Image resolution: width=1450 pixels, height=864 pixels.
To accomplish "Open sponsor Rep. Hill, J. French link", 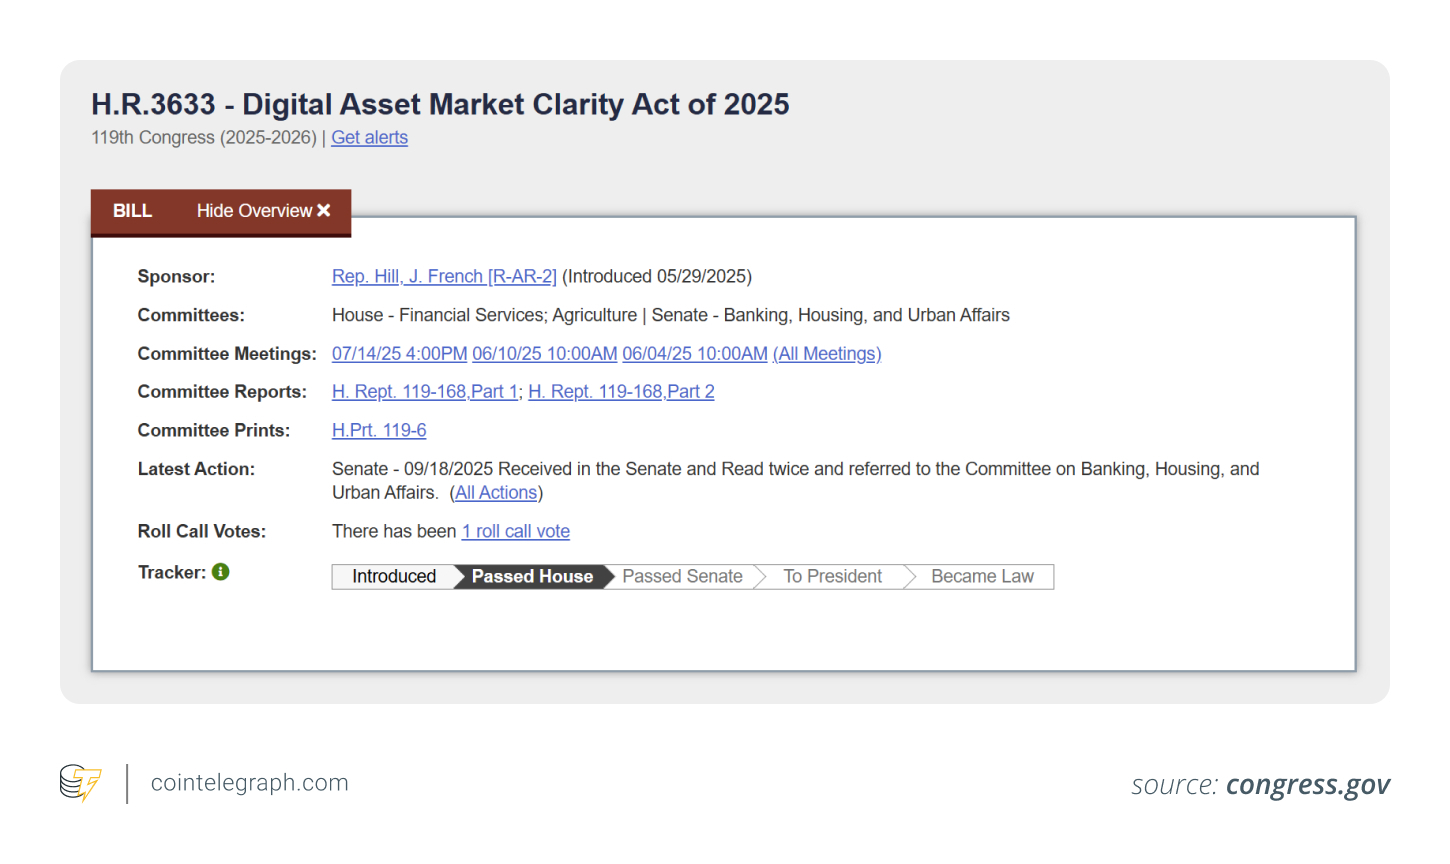I will coord(444,277).
